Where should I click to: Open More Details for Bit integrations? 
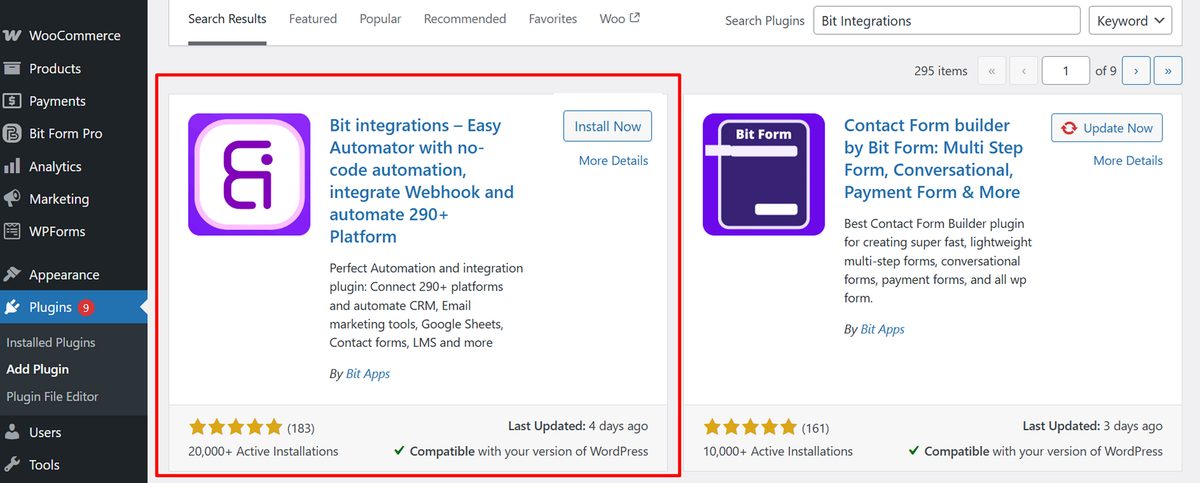613,160
